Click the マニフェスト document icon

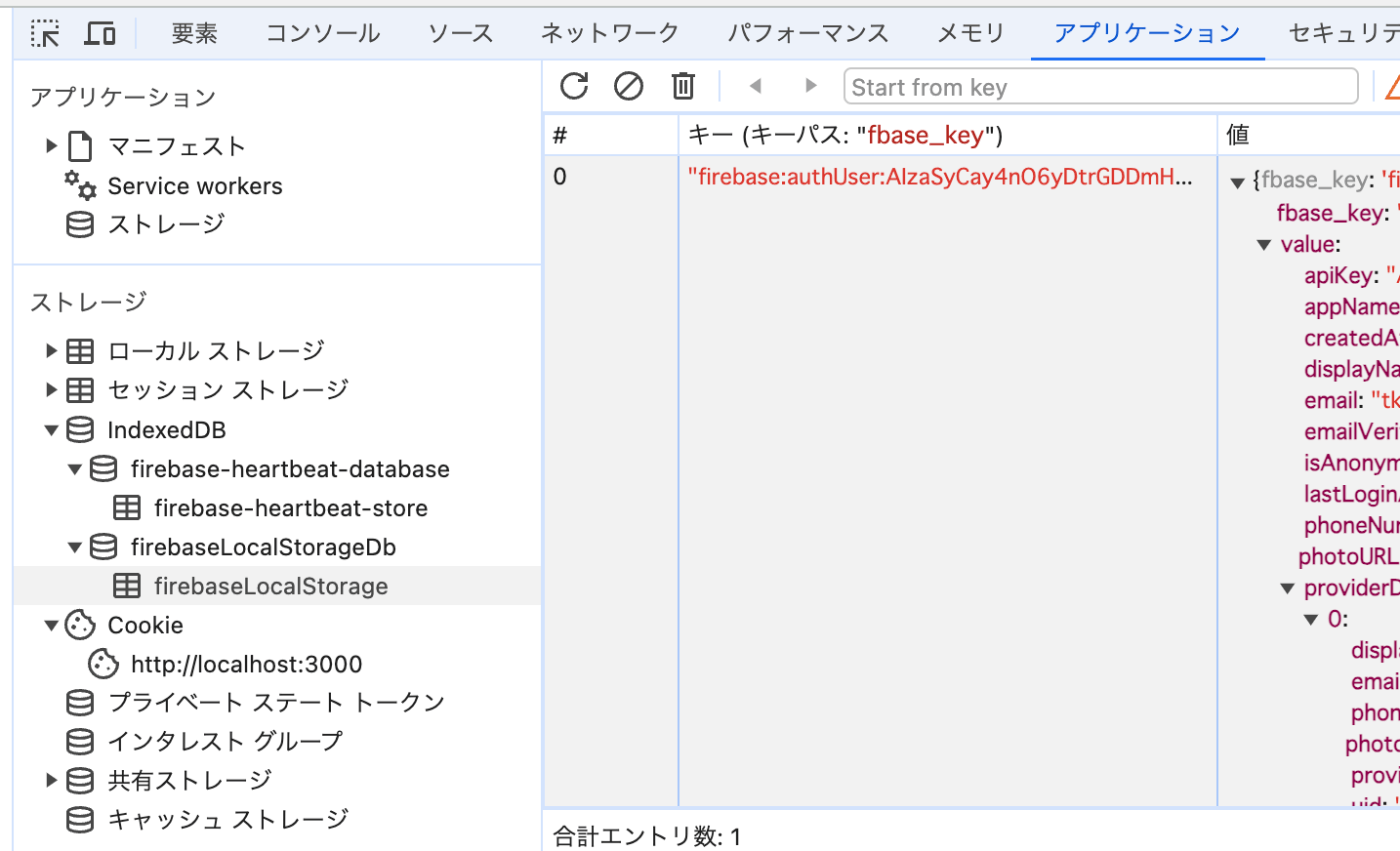(x=79, y=146)
